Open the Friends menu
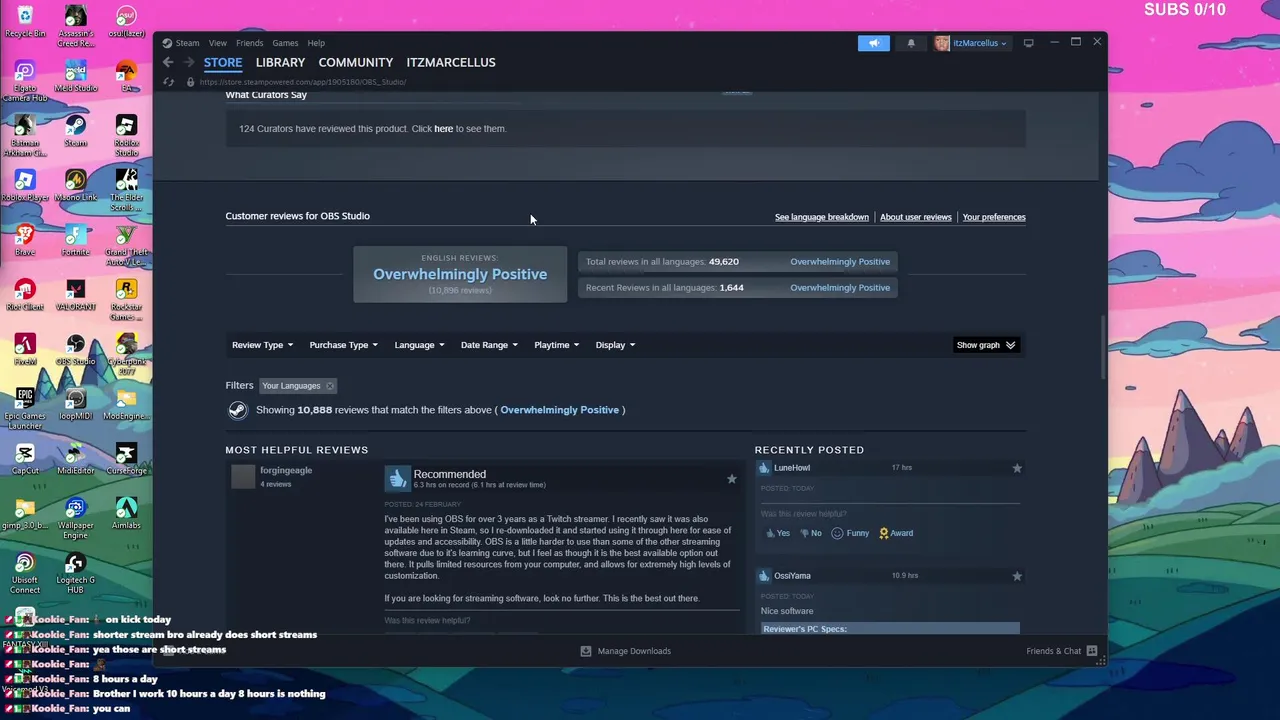This screenshot has height=720, width=1280. pos(249,43)
